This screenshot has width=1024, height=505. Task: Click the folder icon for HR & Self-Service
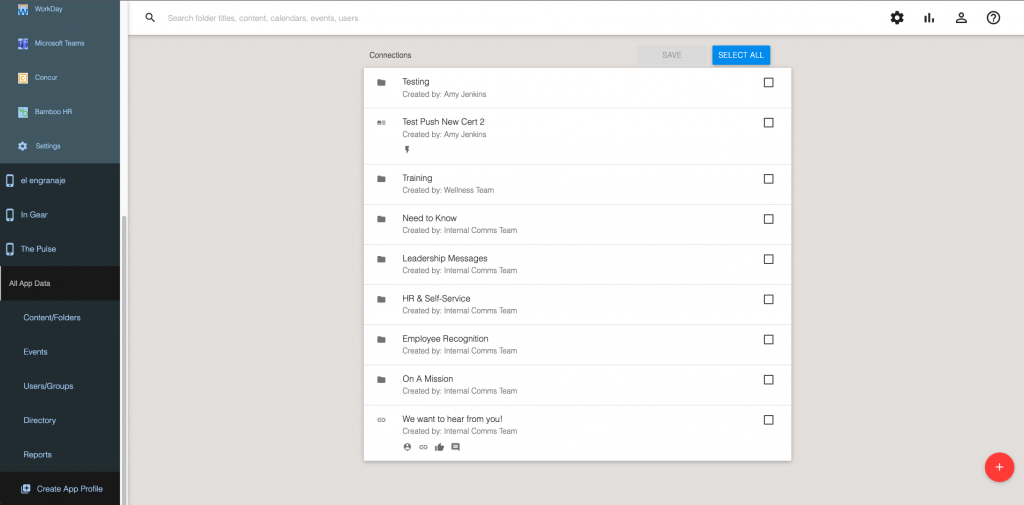[x=381, y=299]
